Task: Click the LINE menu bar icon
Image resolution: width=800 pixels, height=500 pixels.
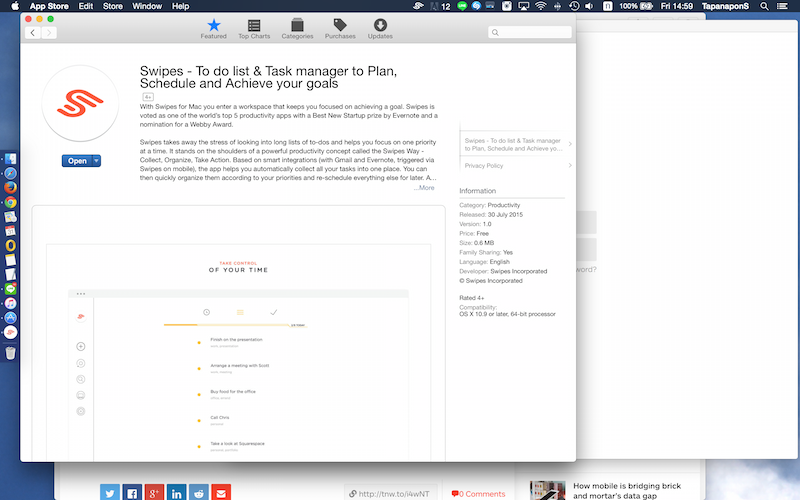Action: (x=462, y=6)
